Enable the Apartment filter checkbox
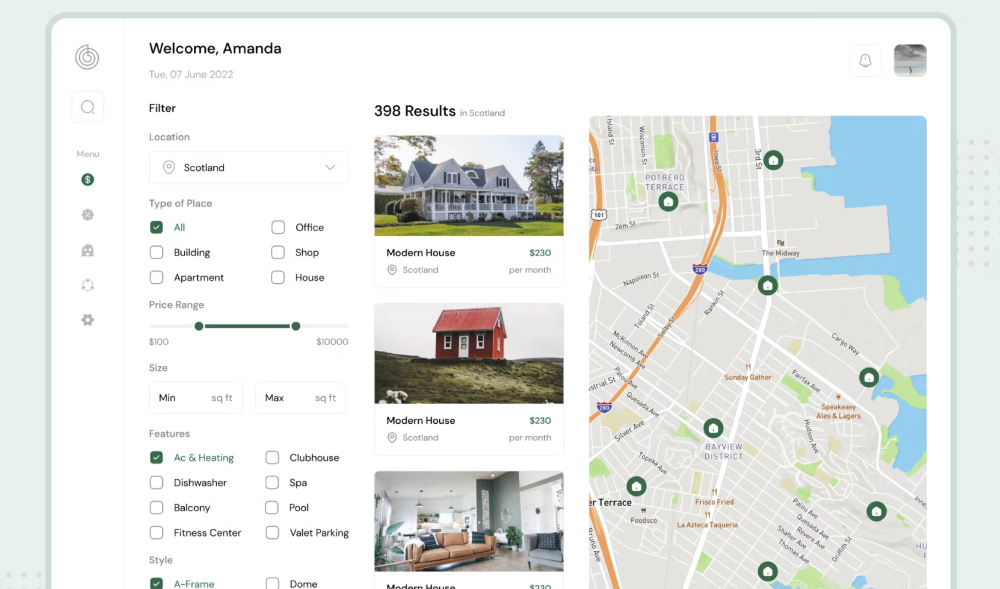 156,277
